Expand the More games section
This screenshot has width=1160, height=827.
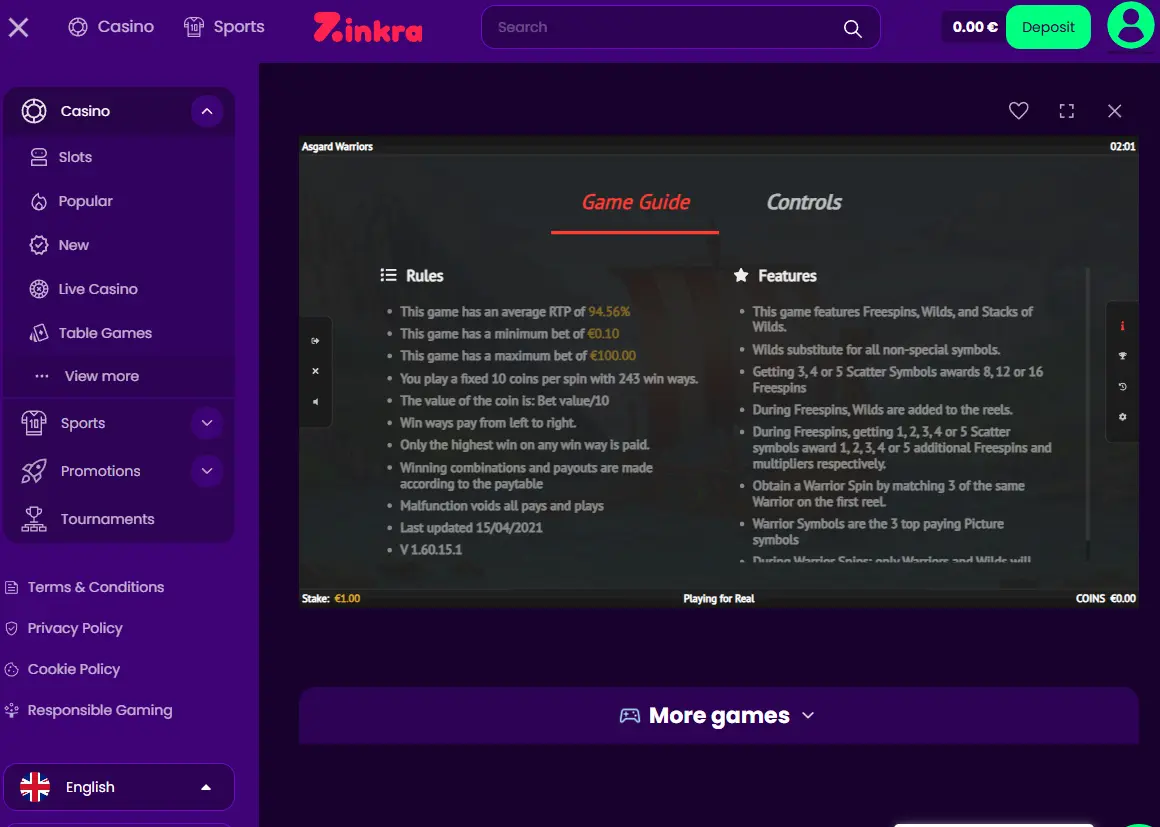tap(718, 715)
